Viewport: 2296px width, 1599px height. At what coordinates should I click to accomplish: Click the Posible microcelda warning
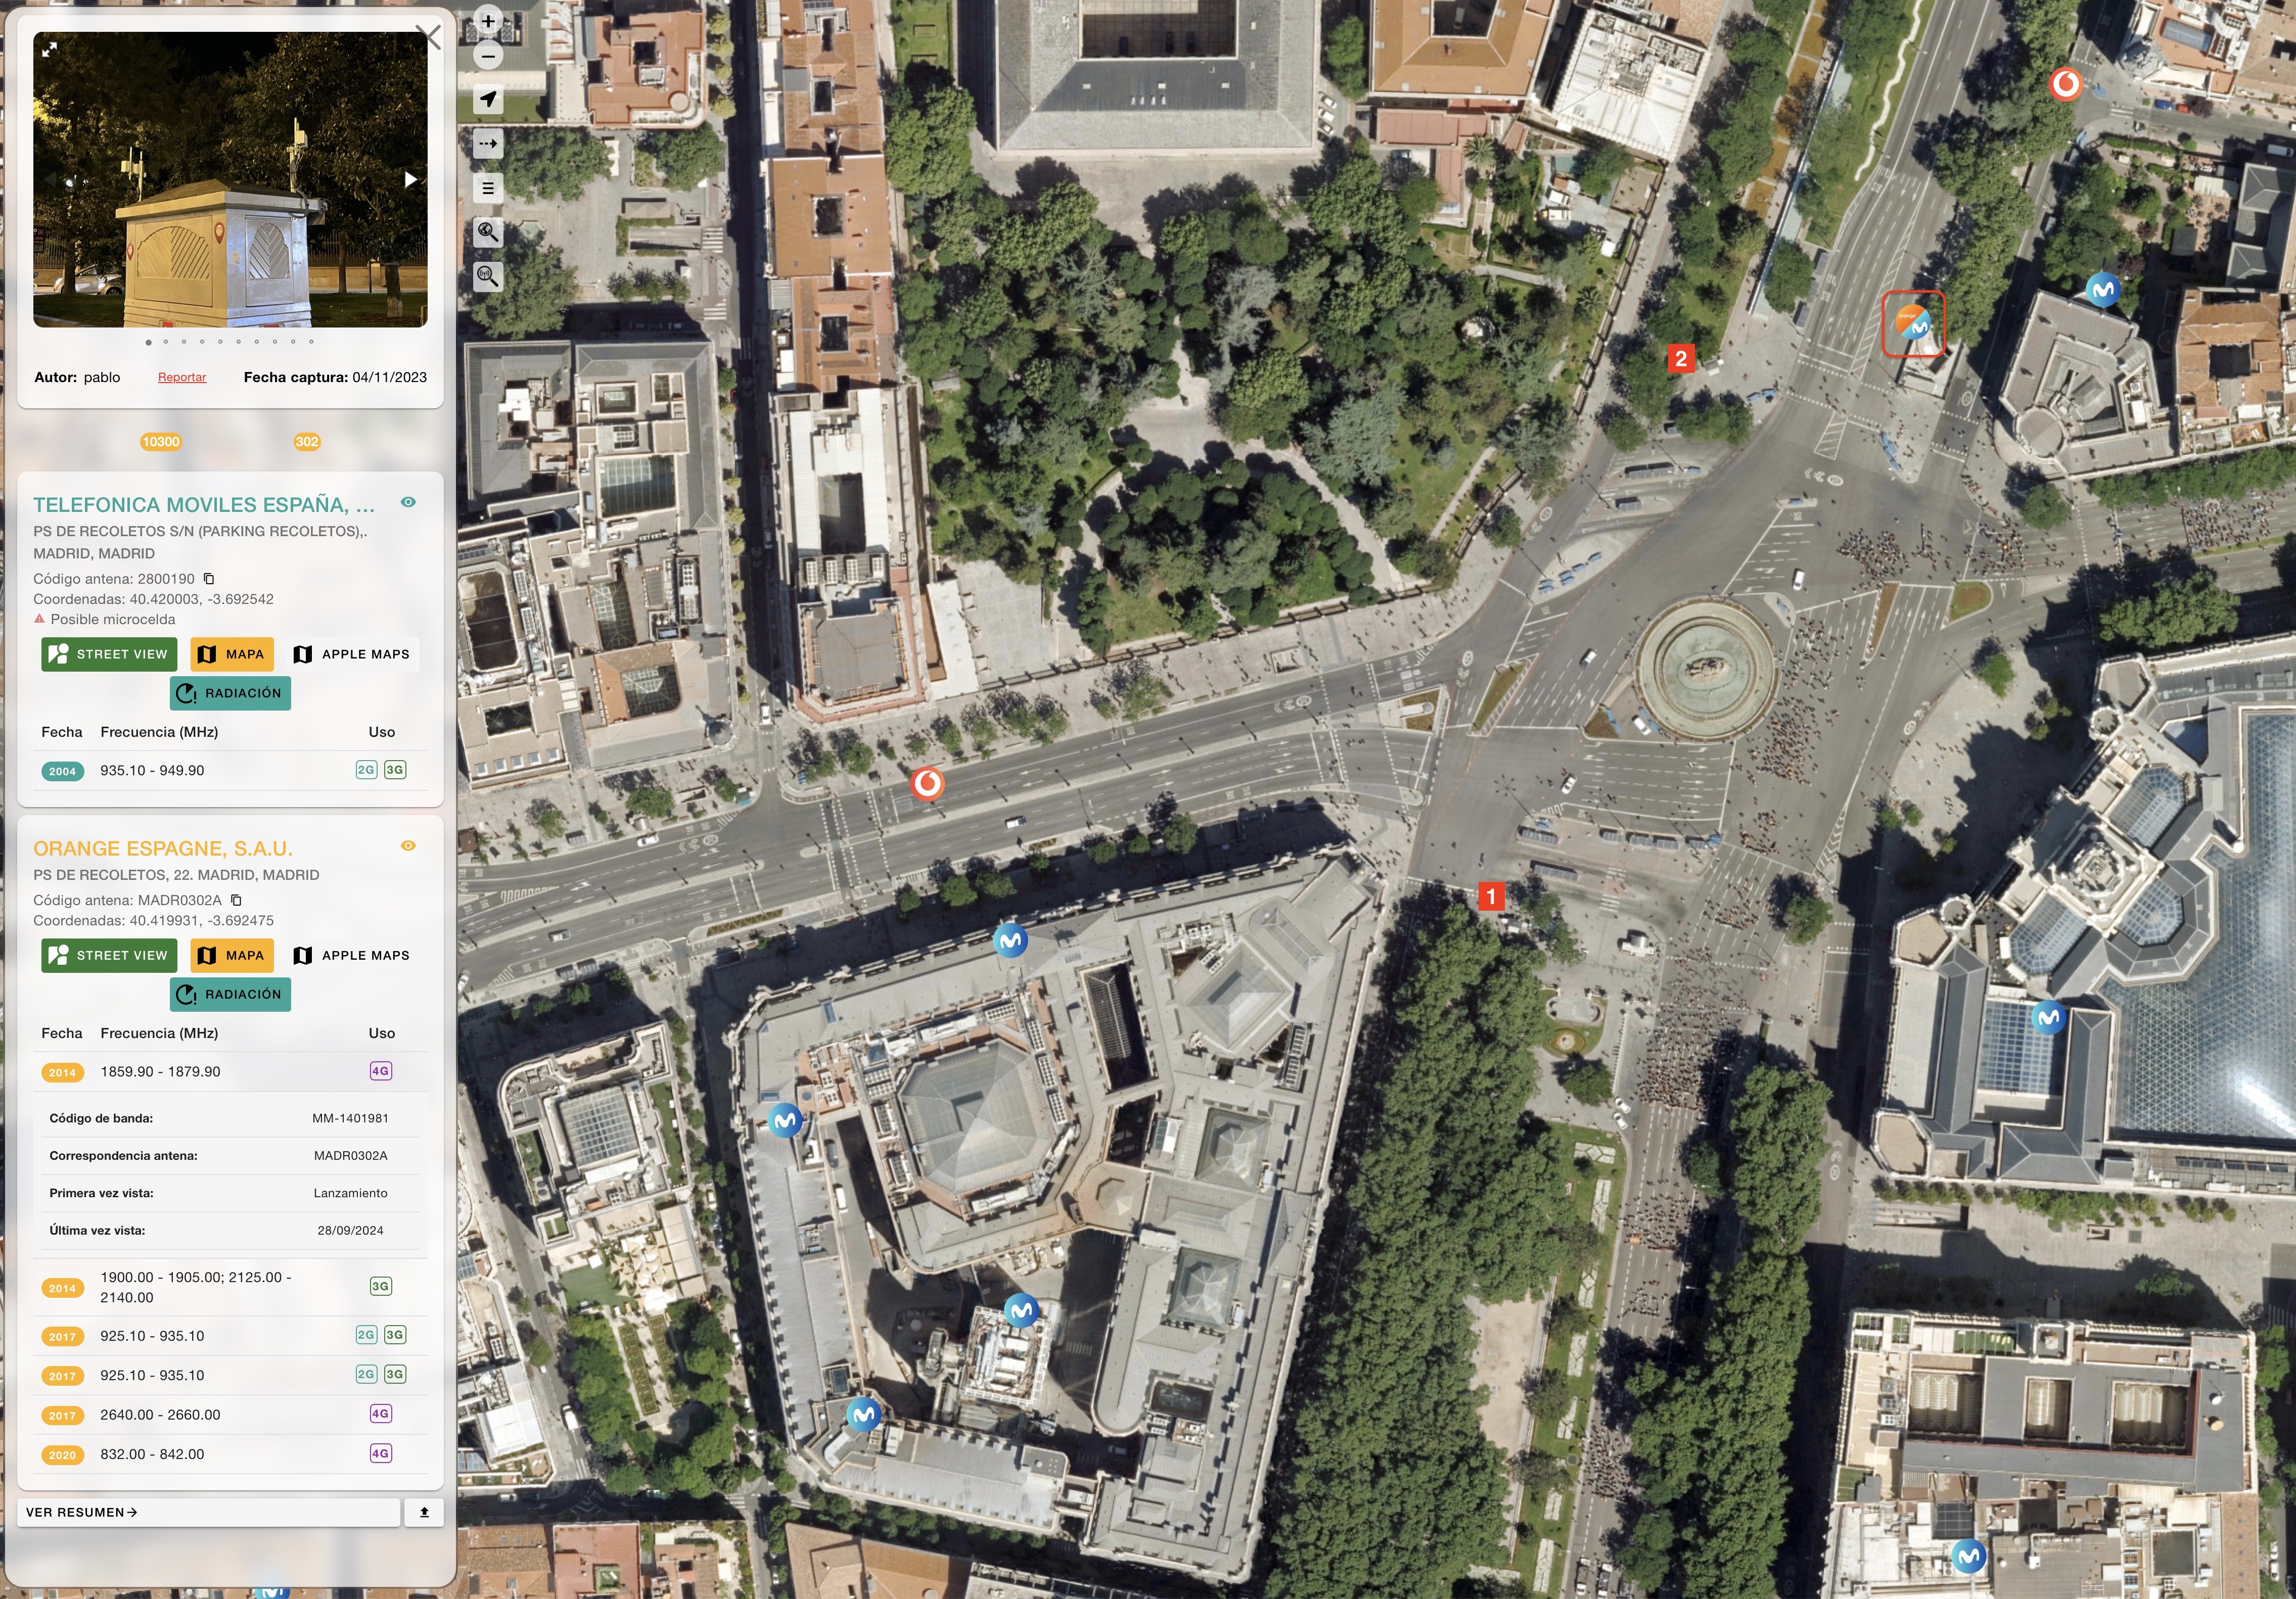click(x=104, y=619)
